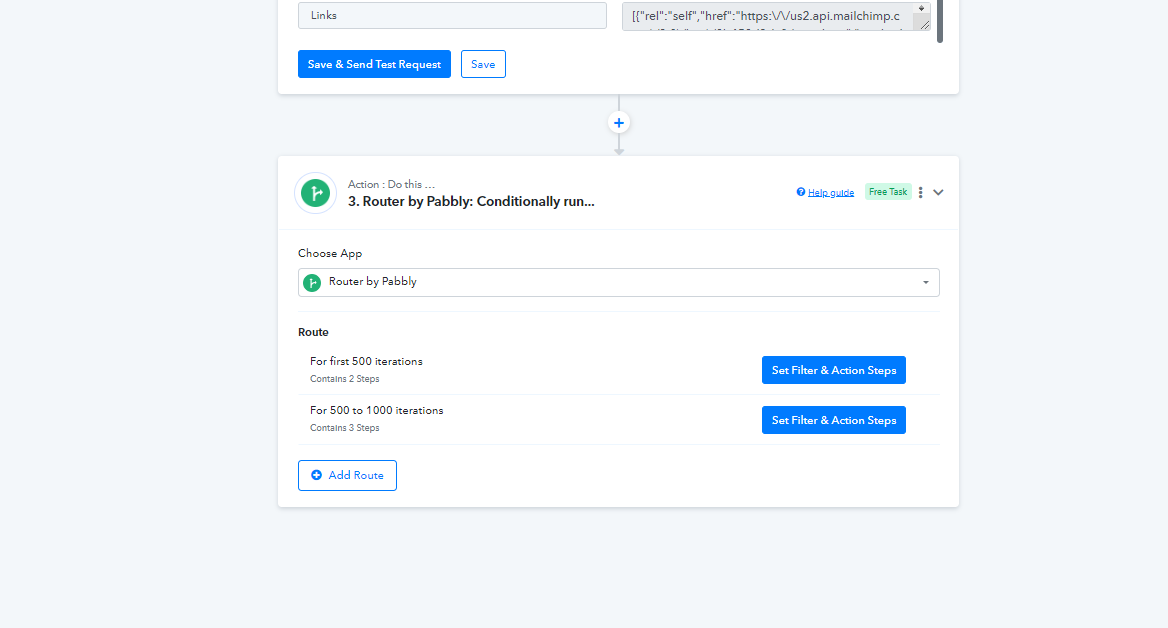
Task: Add a step with the plus connector
Action: tap(618, 123)
